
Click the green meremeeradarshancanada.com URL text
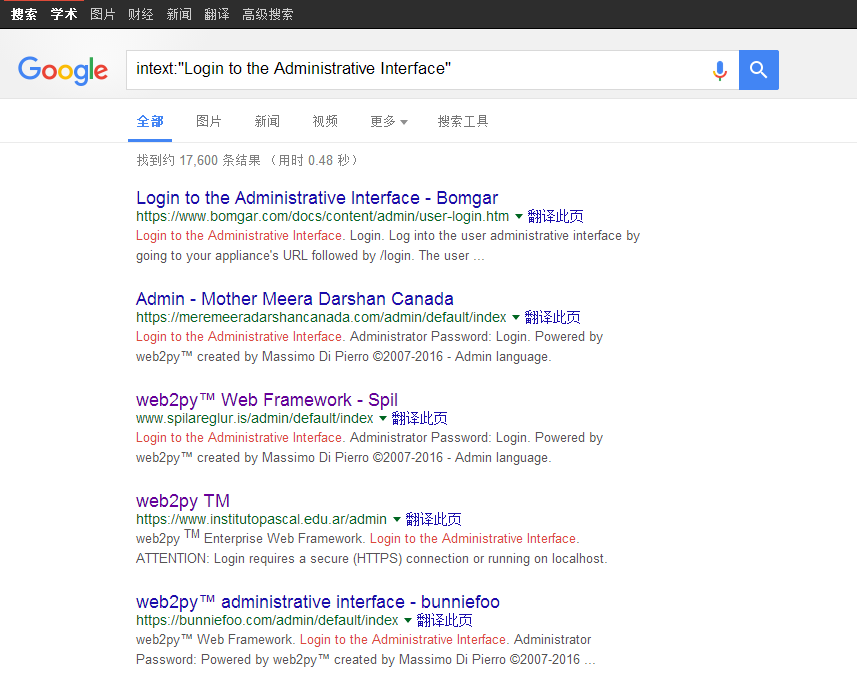pyautogui.click(x=321, y=318)
